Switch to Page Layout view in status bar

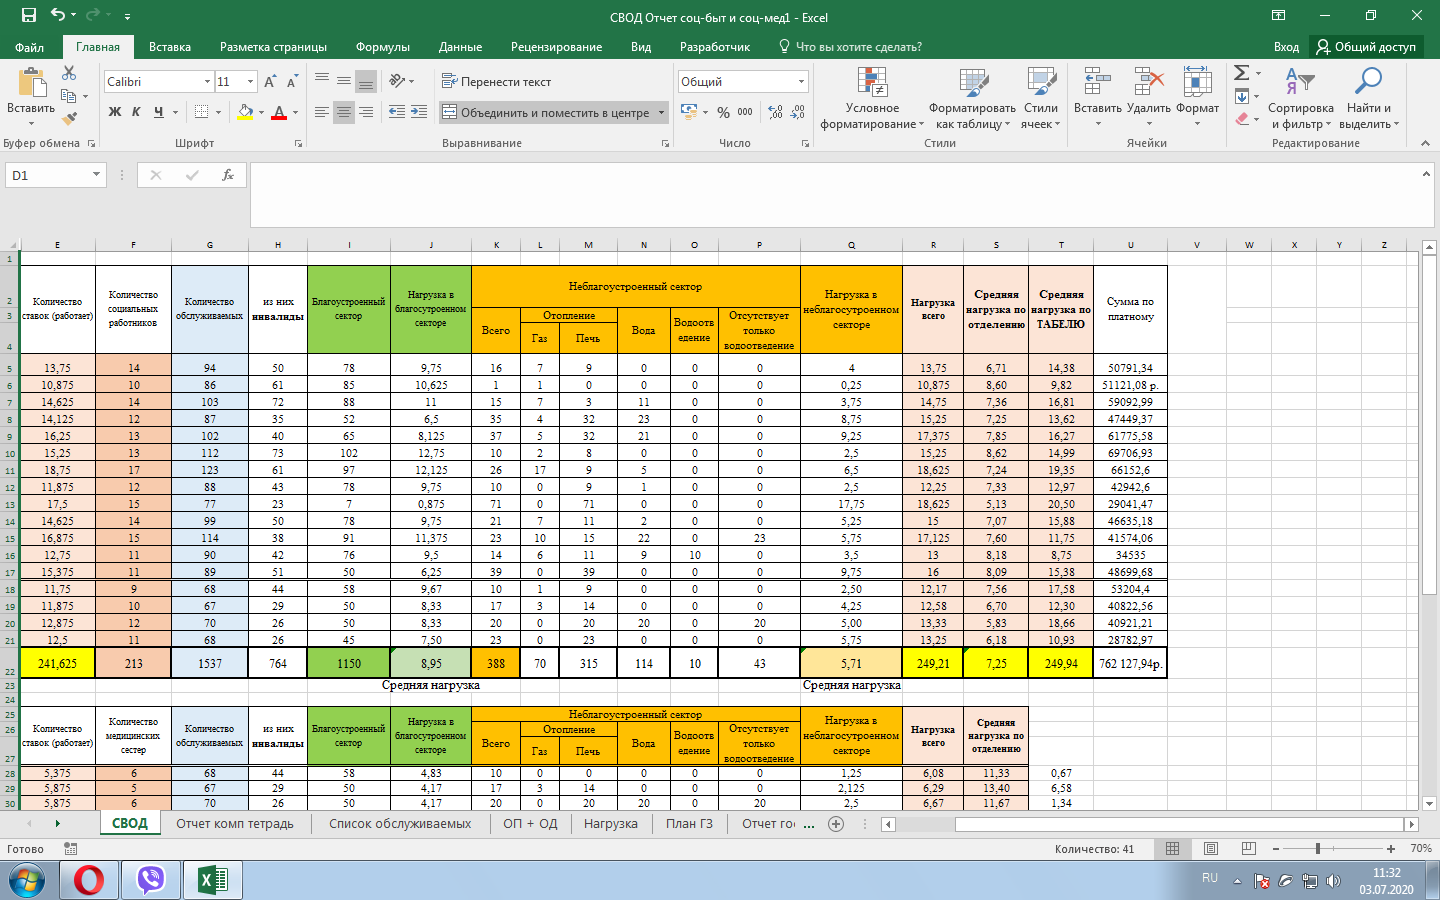(x=1211, y=848)
